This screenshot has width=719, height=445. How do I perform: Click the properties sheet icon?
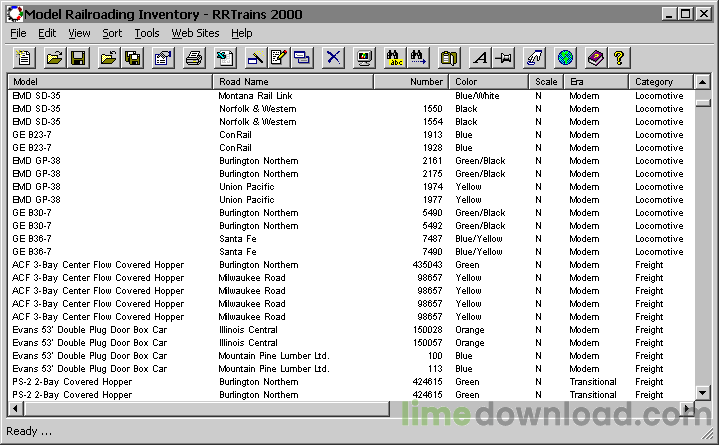click(163, 58)
